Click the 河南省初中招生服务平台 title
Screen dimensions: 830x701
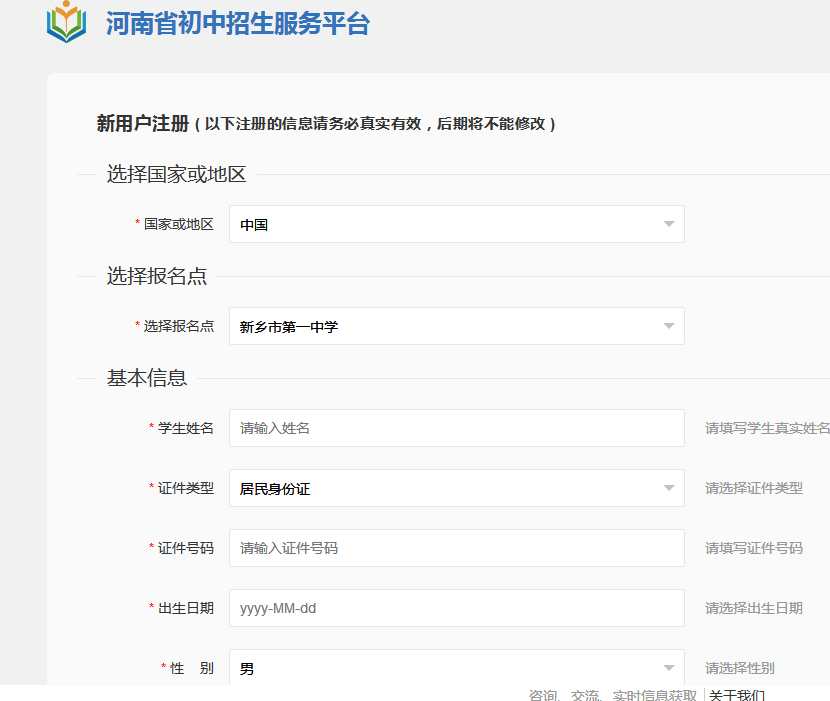[237, 24]
